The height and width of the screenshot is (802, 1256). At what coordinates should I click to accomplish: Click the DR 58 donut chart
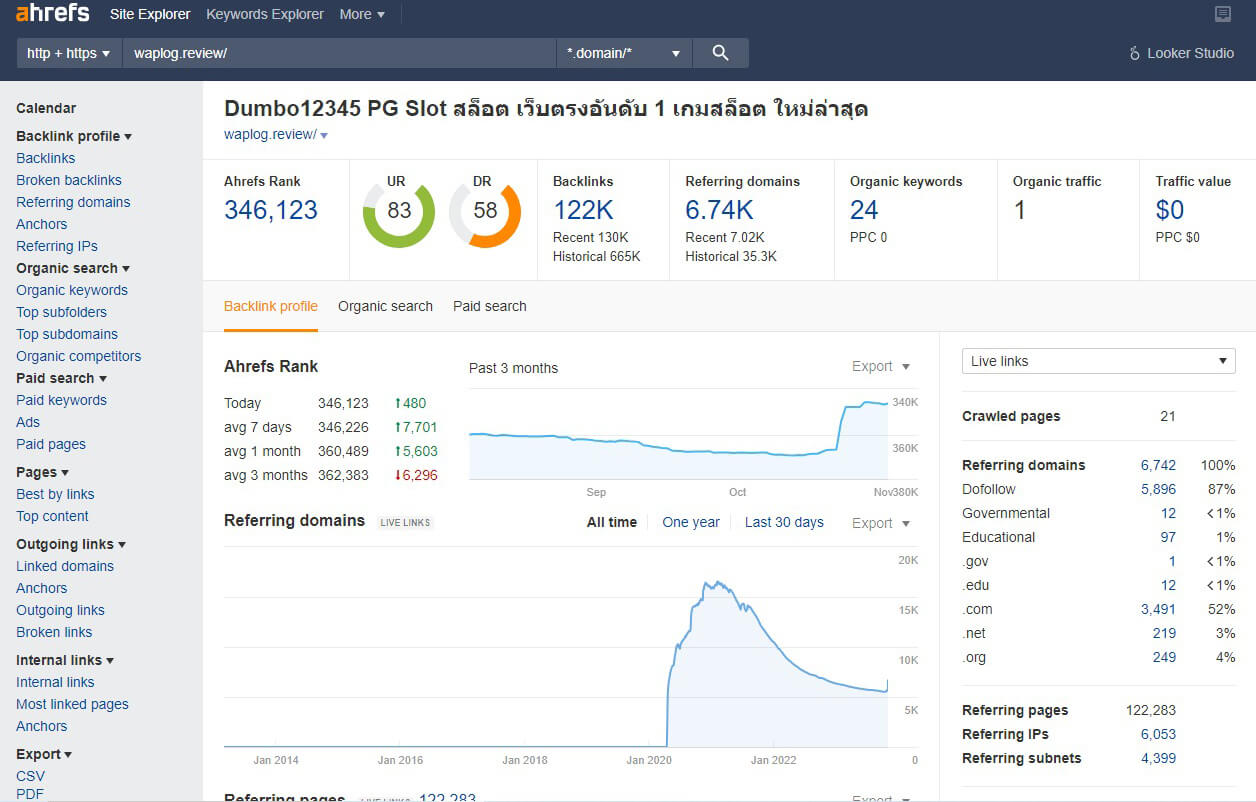[485, 211]
